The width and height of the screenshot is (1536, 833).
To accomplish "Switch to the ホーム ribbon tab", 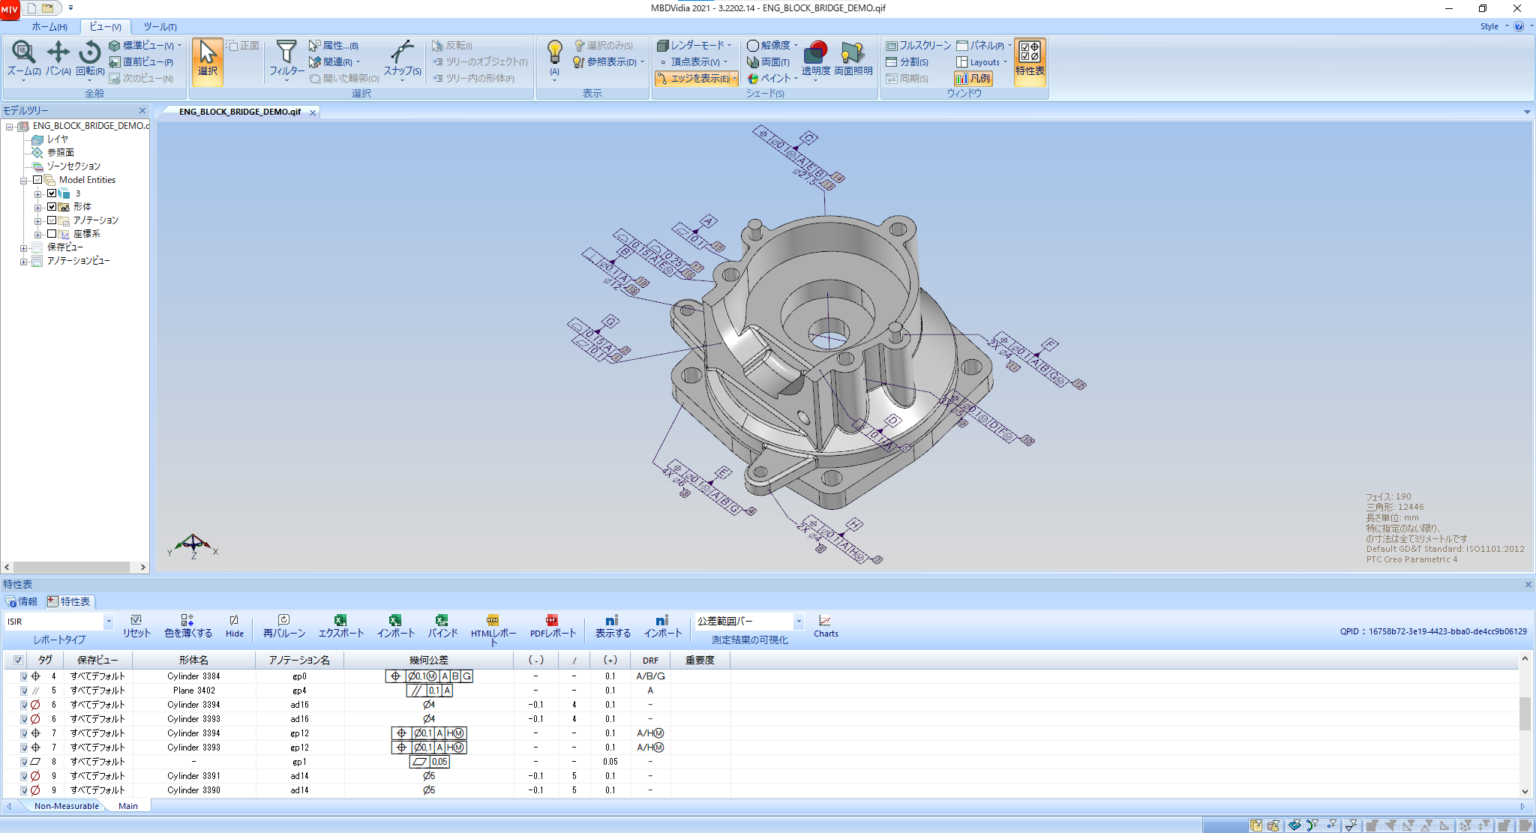I will pos(49,27).
